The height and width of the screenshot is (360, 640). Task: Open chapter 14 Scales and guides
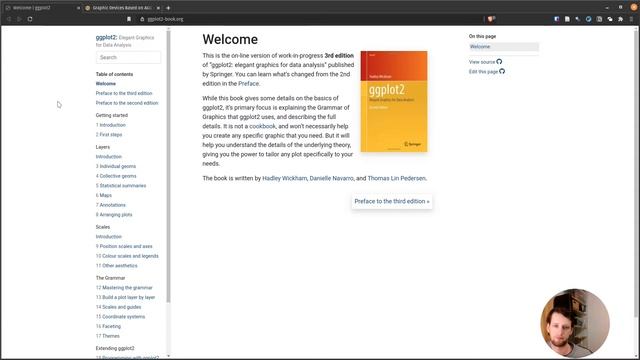[118, 307]
